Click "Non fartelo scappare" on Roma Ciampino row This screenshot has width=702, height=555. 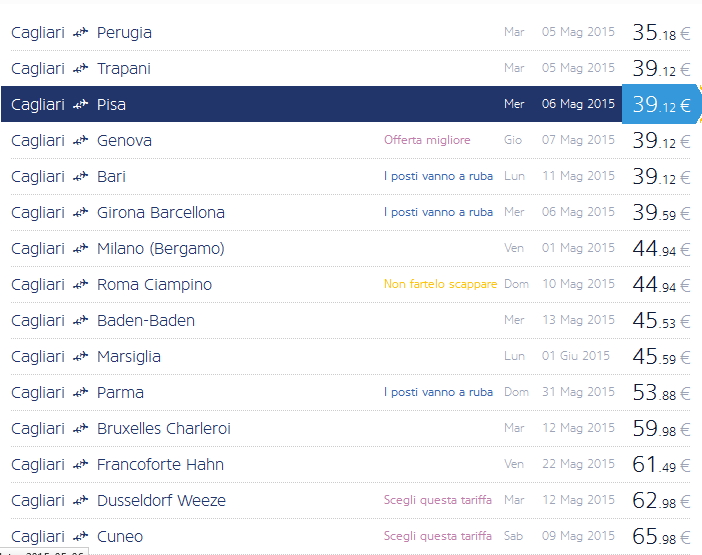pyautogui.click(x=440, y=284)
